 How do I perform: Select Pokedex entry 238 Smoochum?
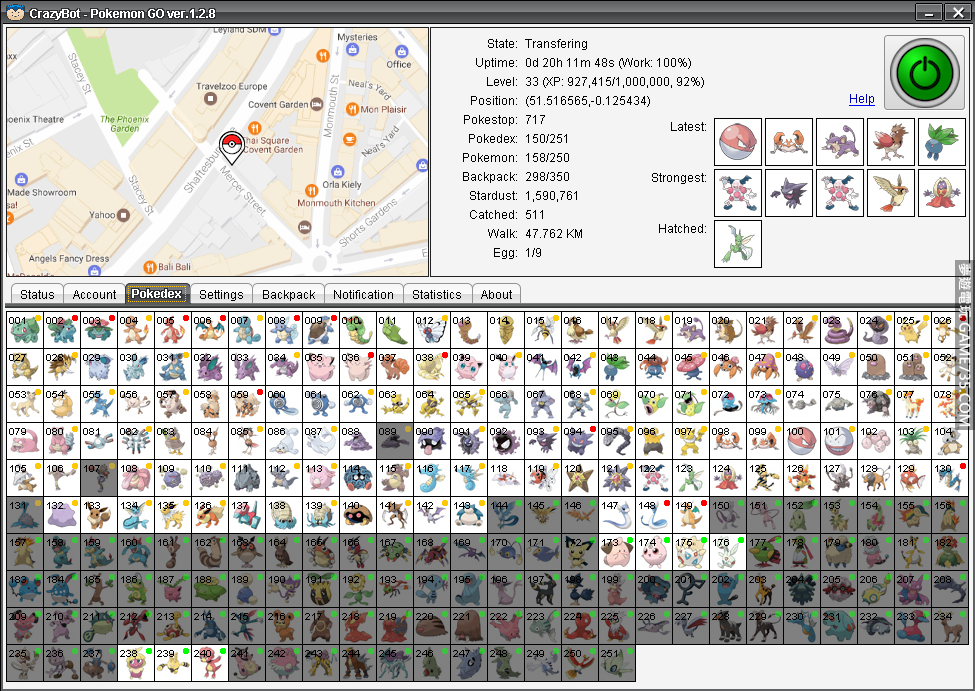point(136,663)
